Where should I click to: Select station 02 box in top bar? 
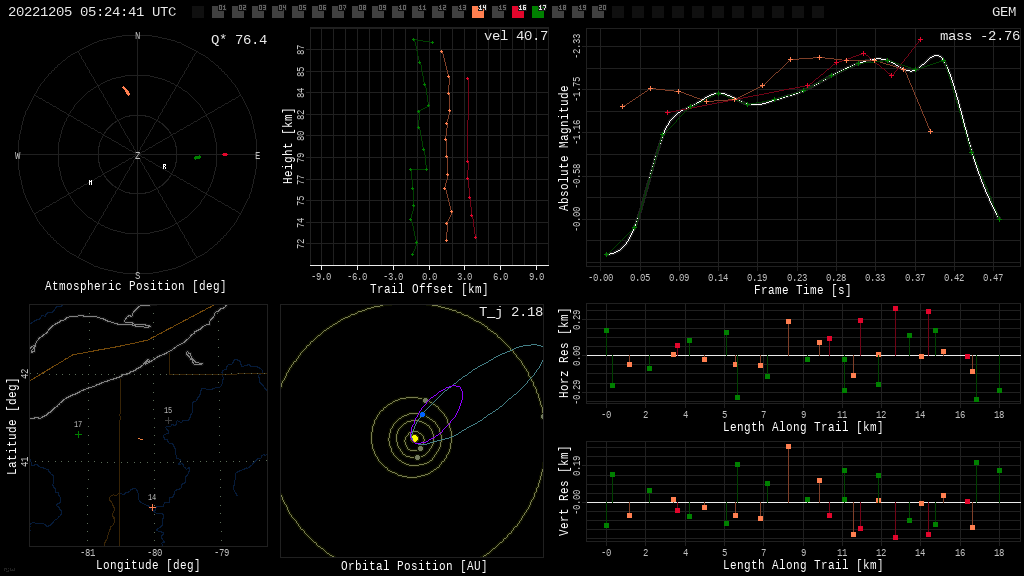(x=238, y=11)
